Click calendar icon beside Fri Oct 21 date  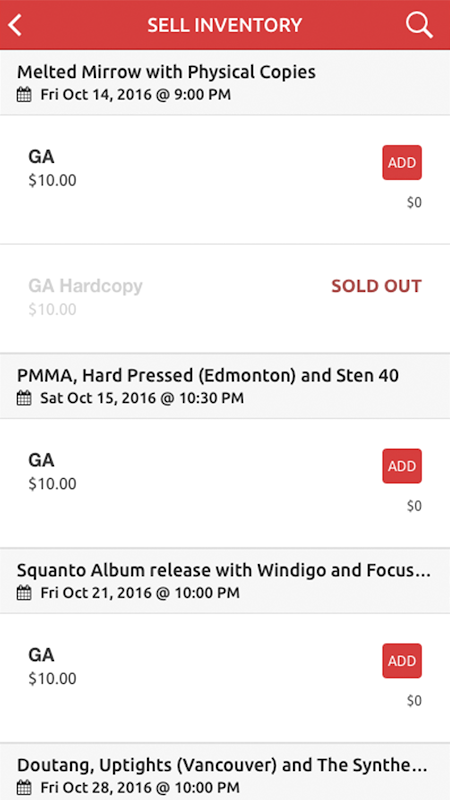pos(24,593)
